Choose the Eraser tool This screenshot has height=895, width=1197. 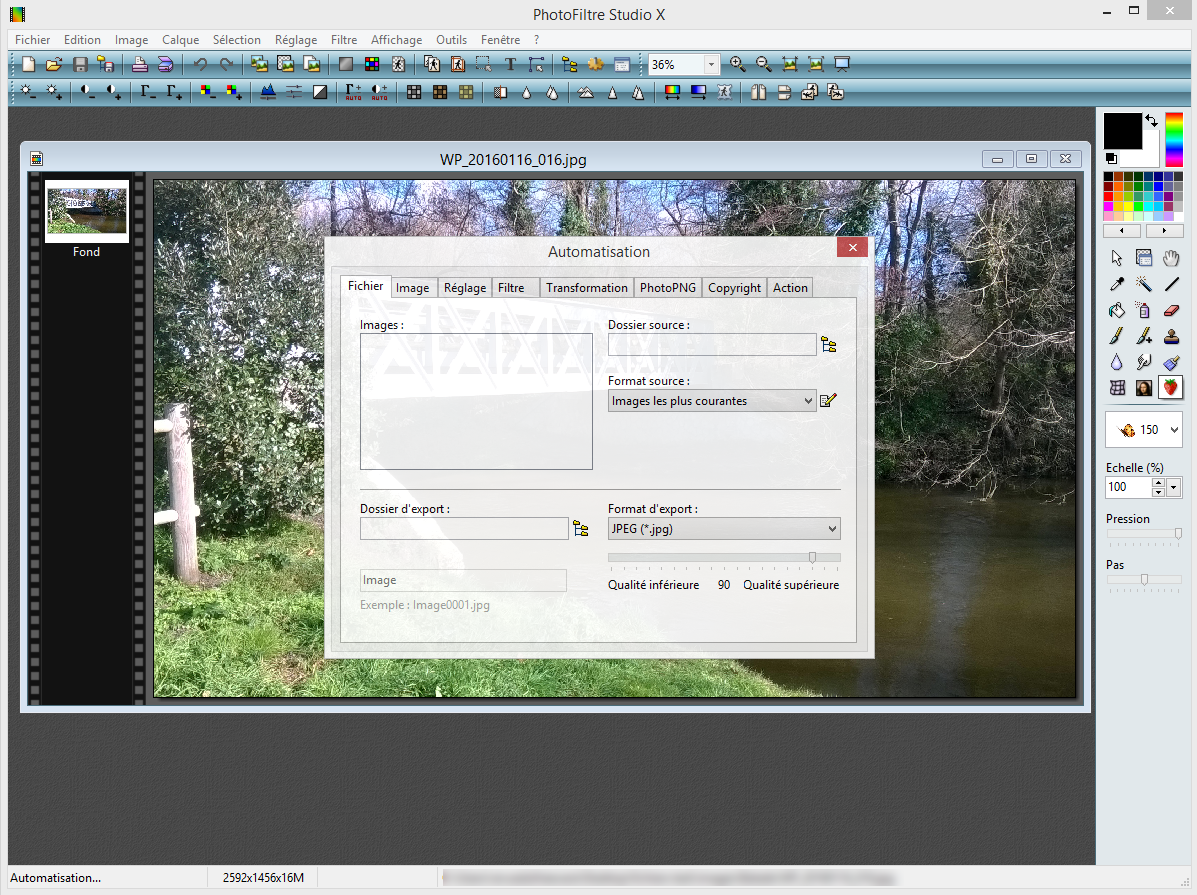tap(1172, 311)
